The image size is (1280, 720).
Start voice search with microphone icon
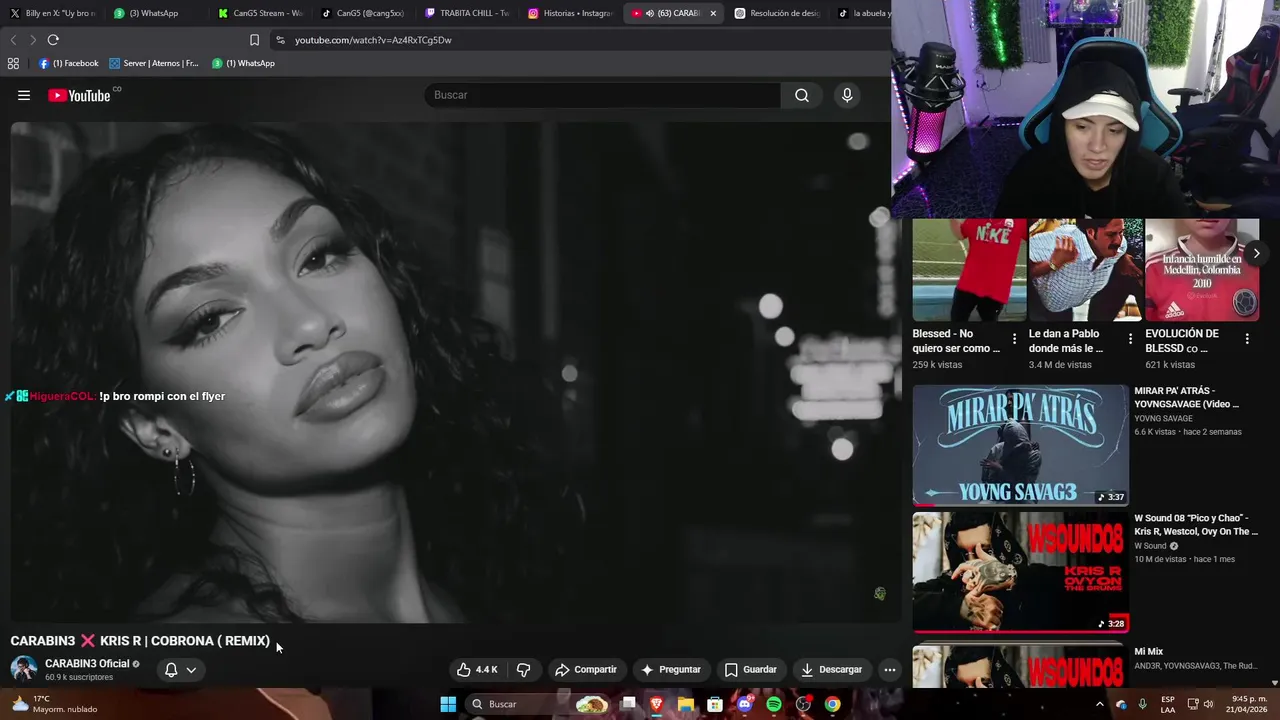847,95
